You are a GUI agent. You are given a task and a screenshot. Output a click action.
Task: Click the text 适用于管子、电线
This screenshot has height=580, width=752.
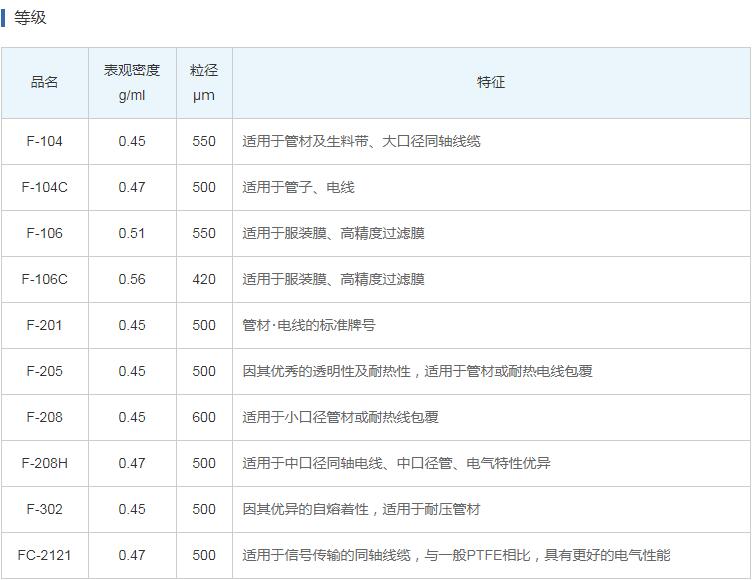coord(298,188)
